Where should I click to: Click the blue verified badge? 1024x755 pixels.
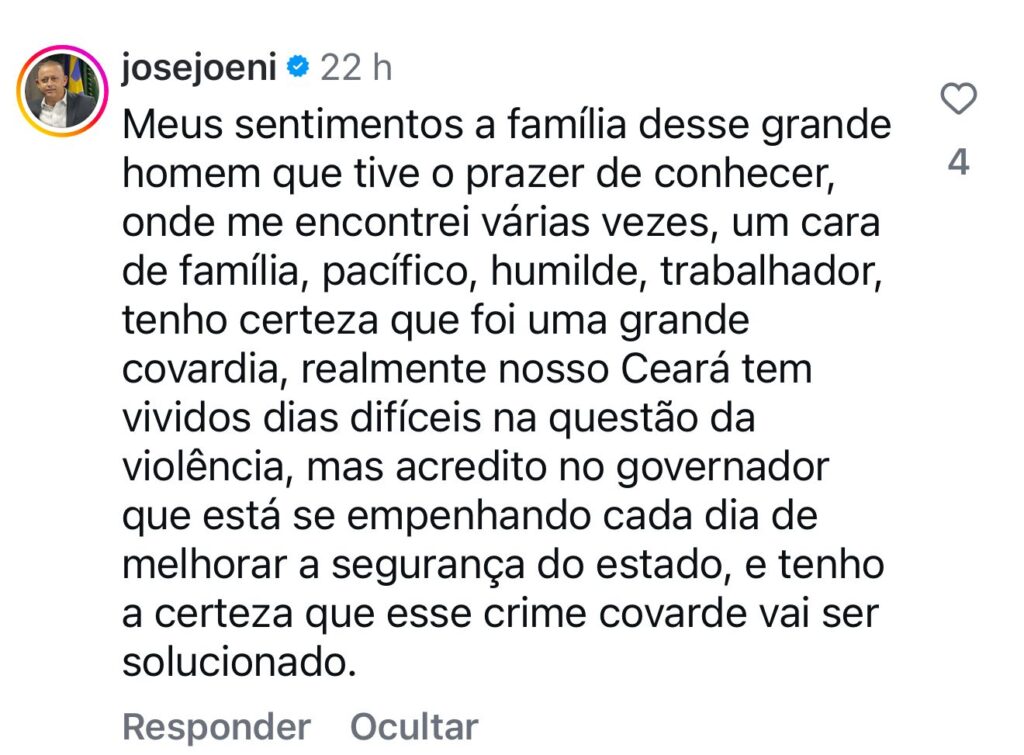298,67
